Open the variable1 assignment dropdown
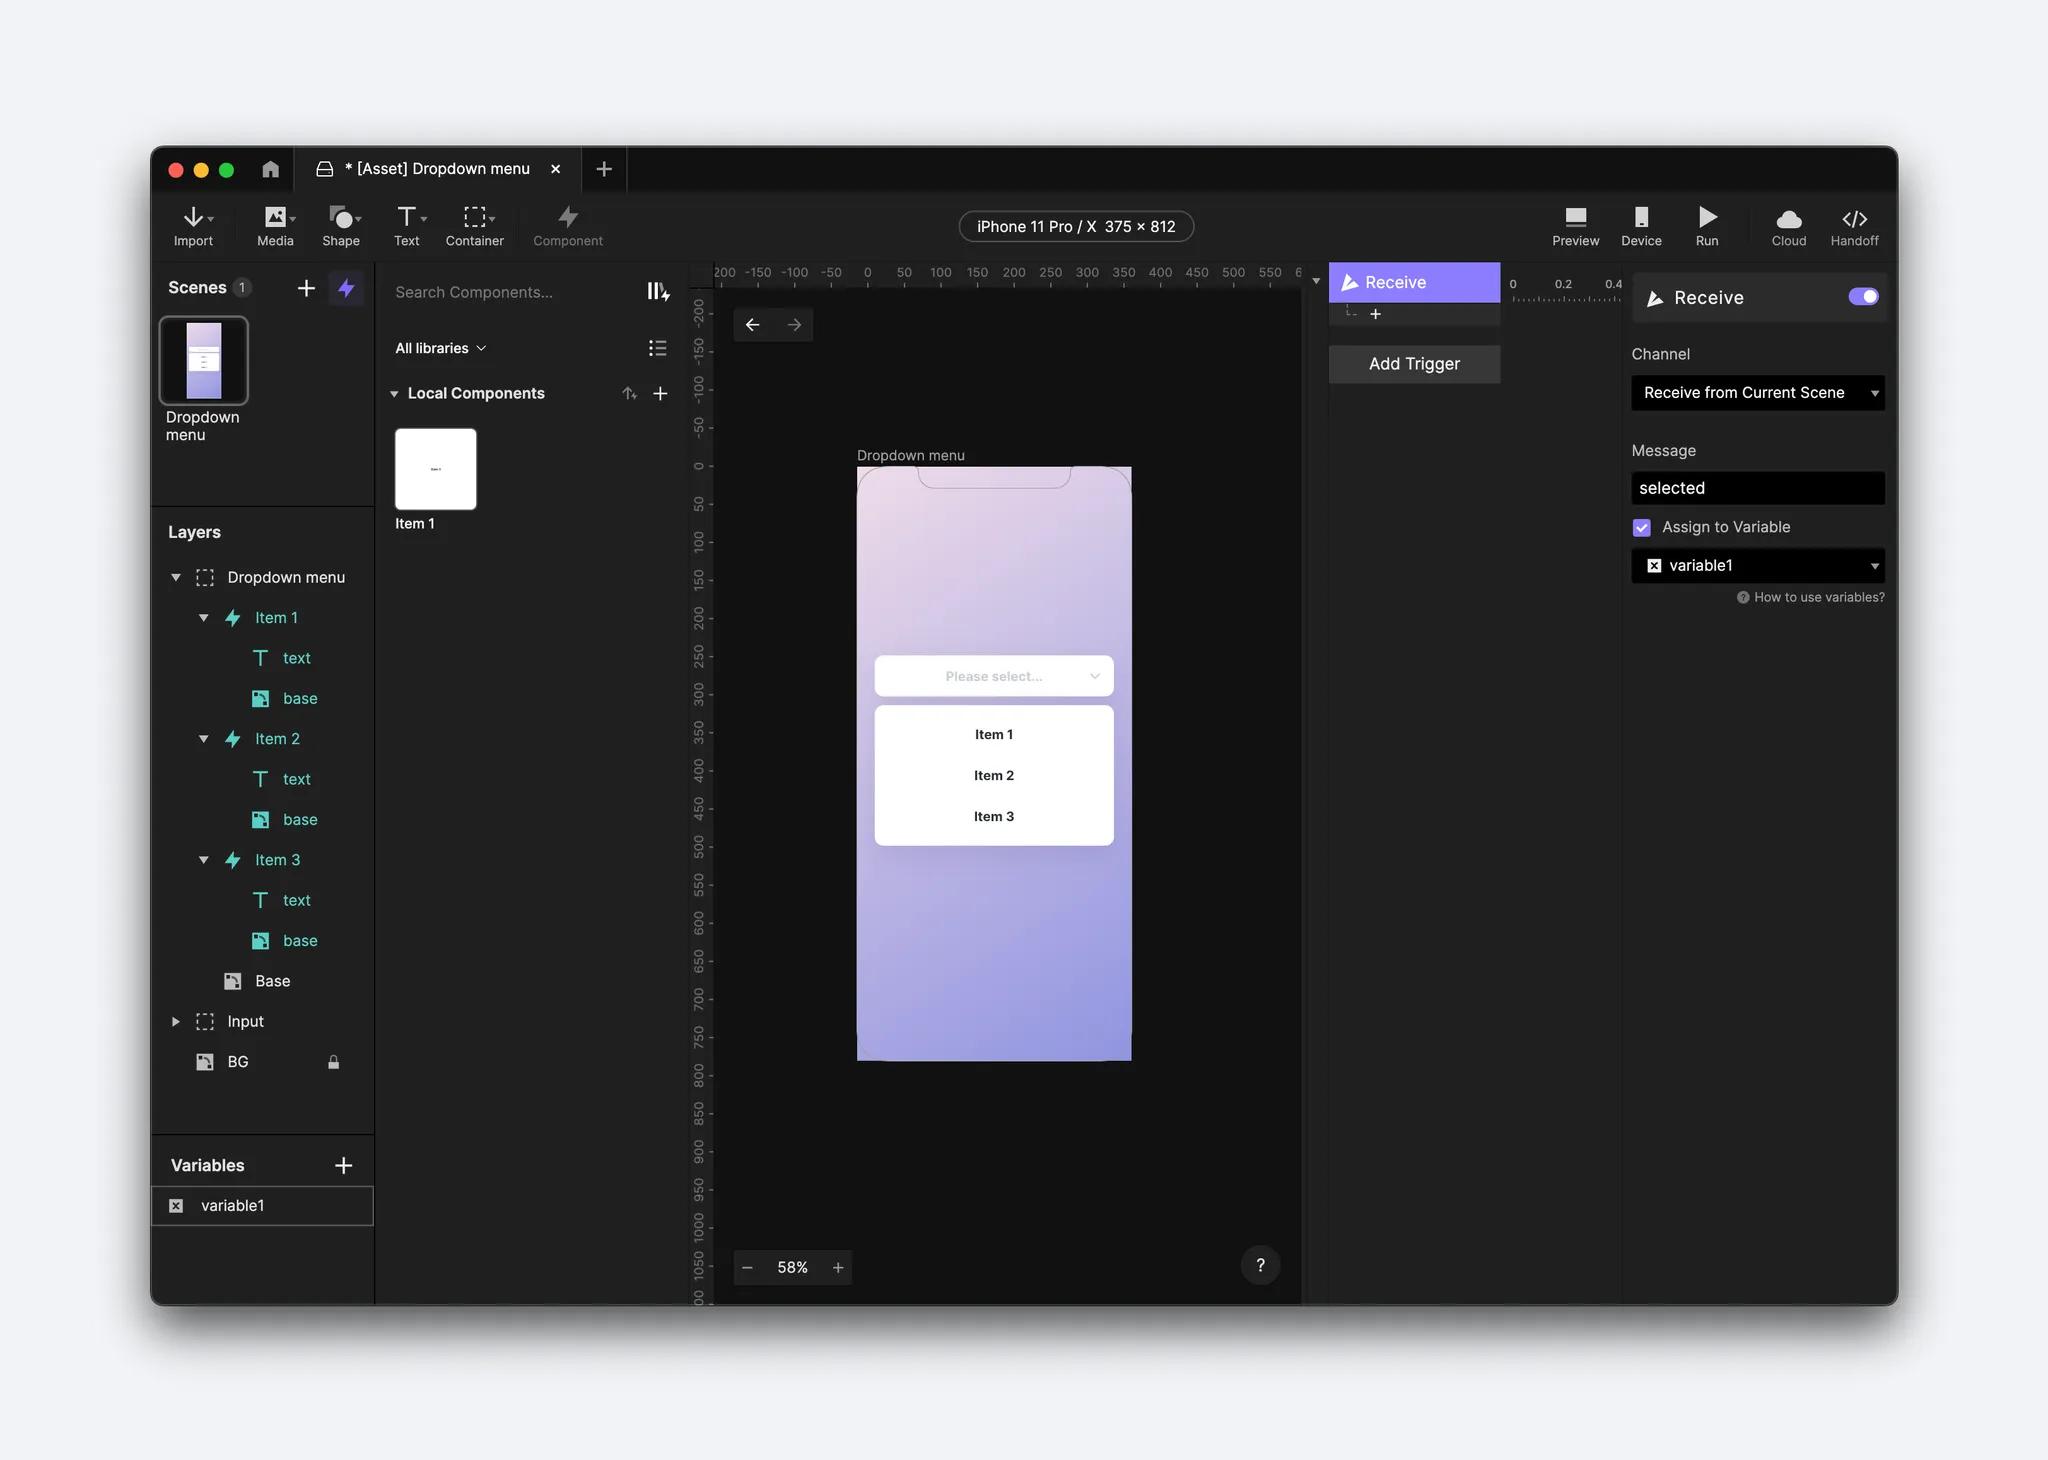 pos(1758,565)
